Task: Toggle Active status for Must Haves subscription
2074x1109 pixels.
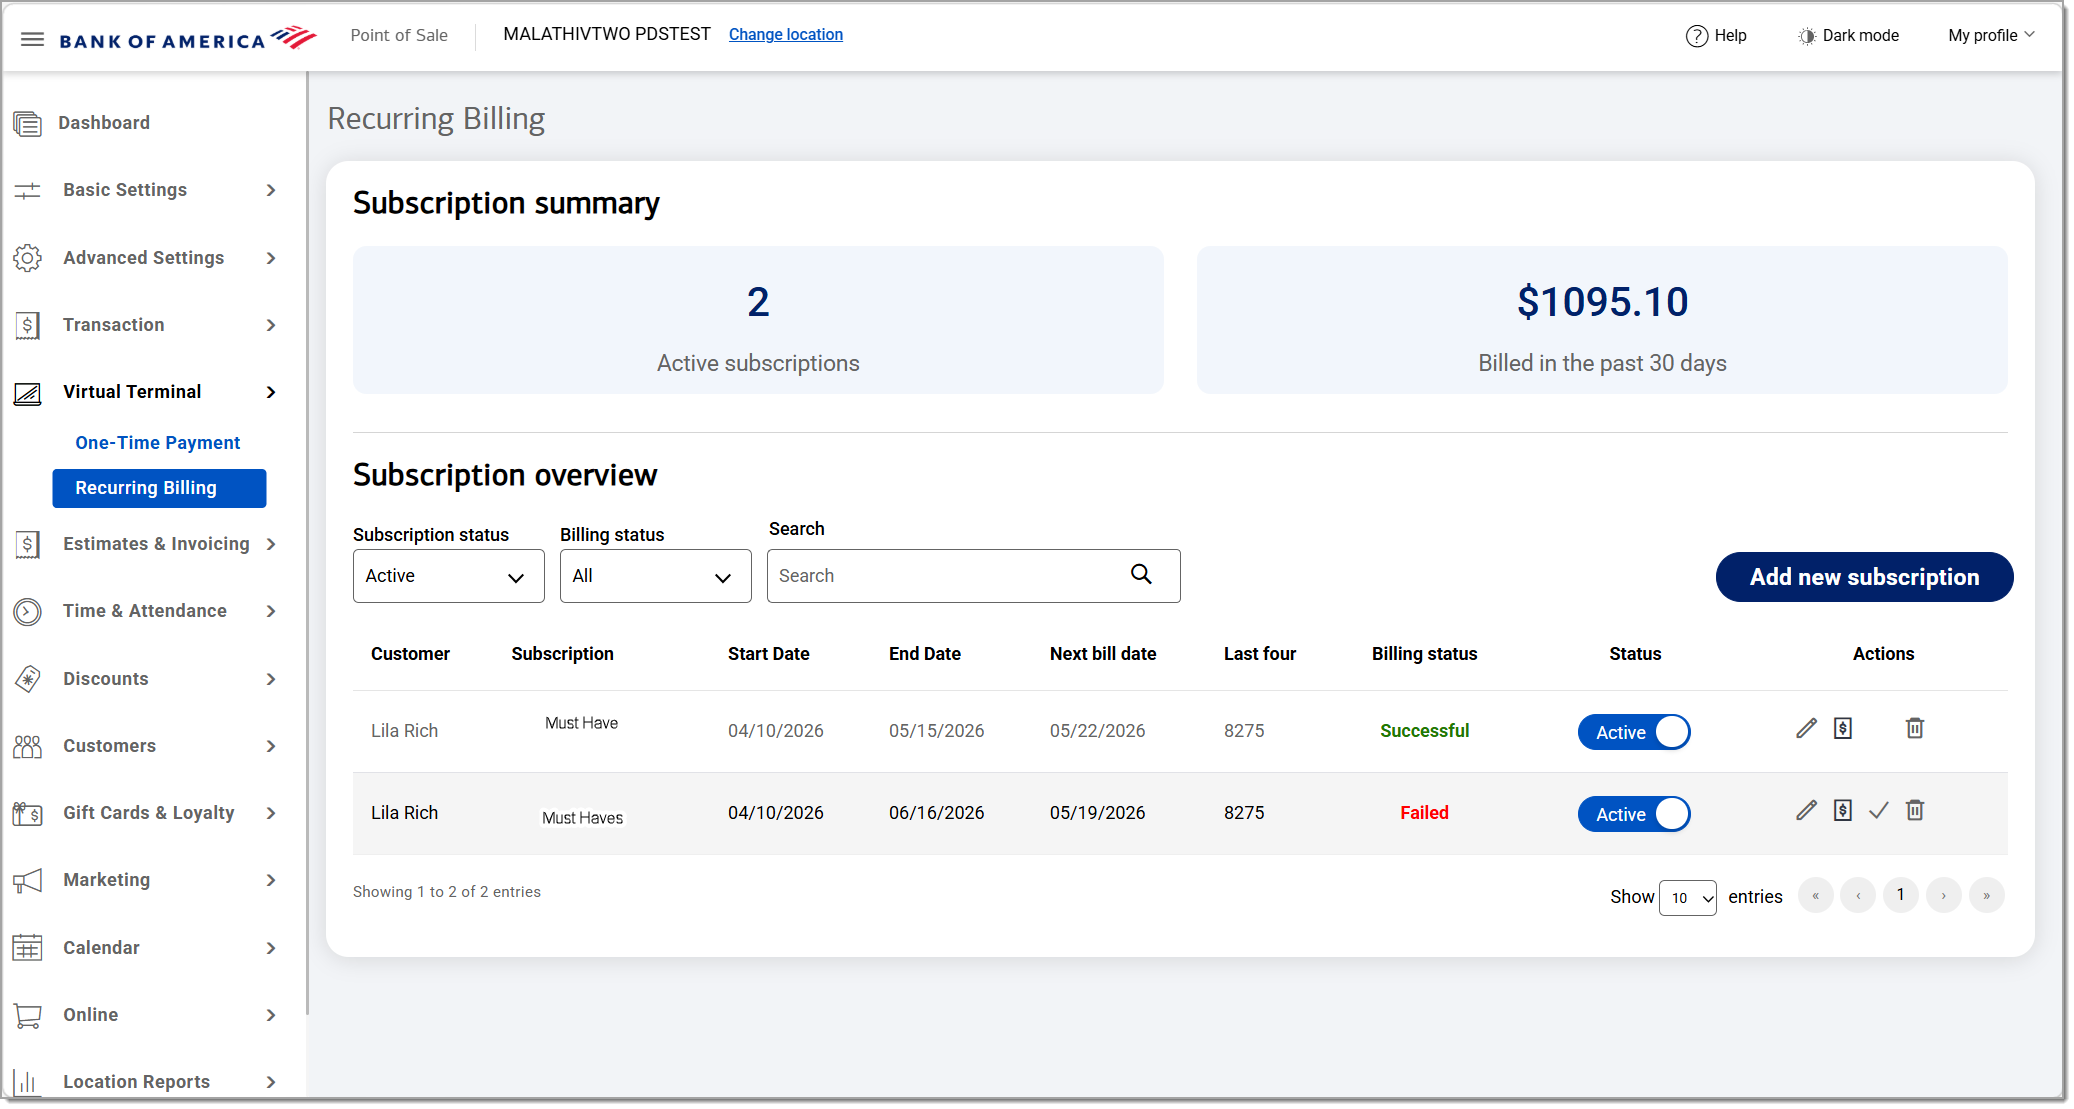Action: coord(1634,814)
